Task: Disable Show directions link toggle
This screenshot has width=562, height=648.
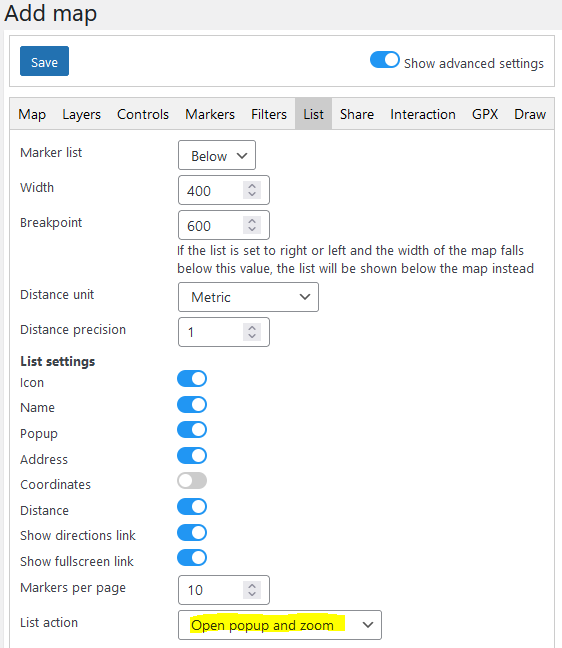Action: point(192,533)
